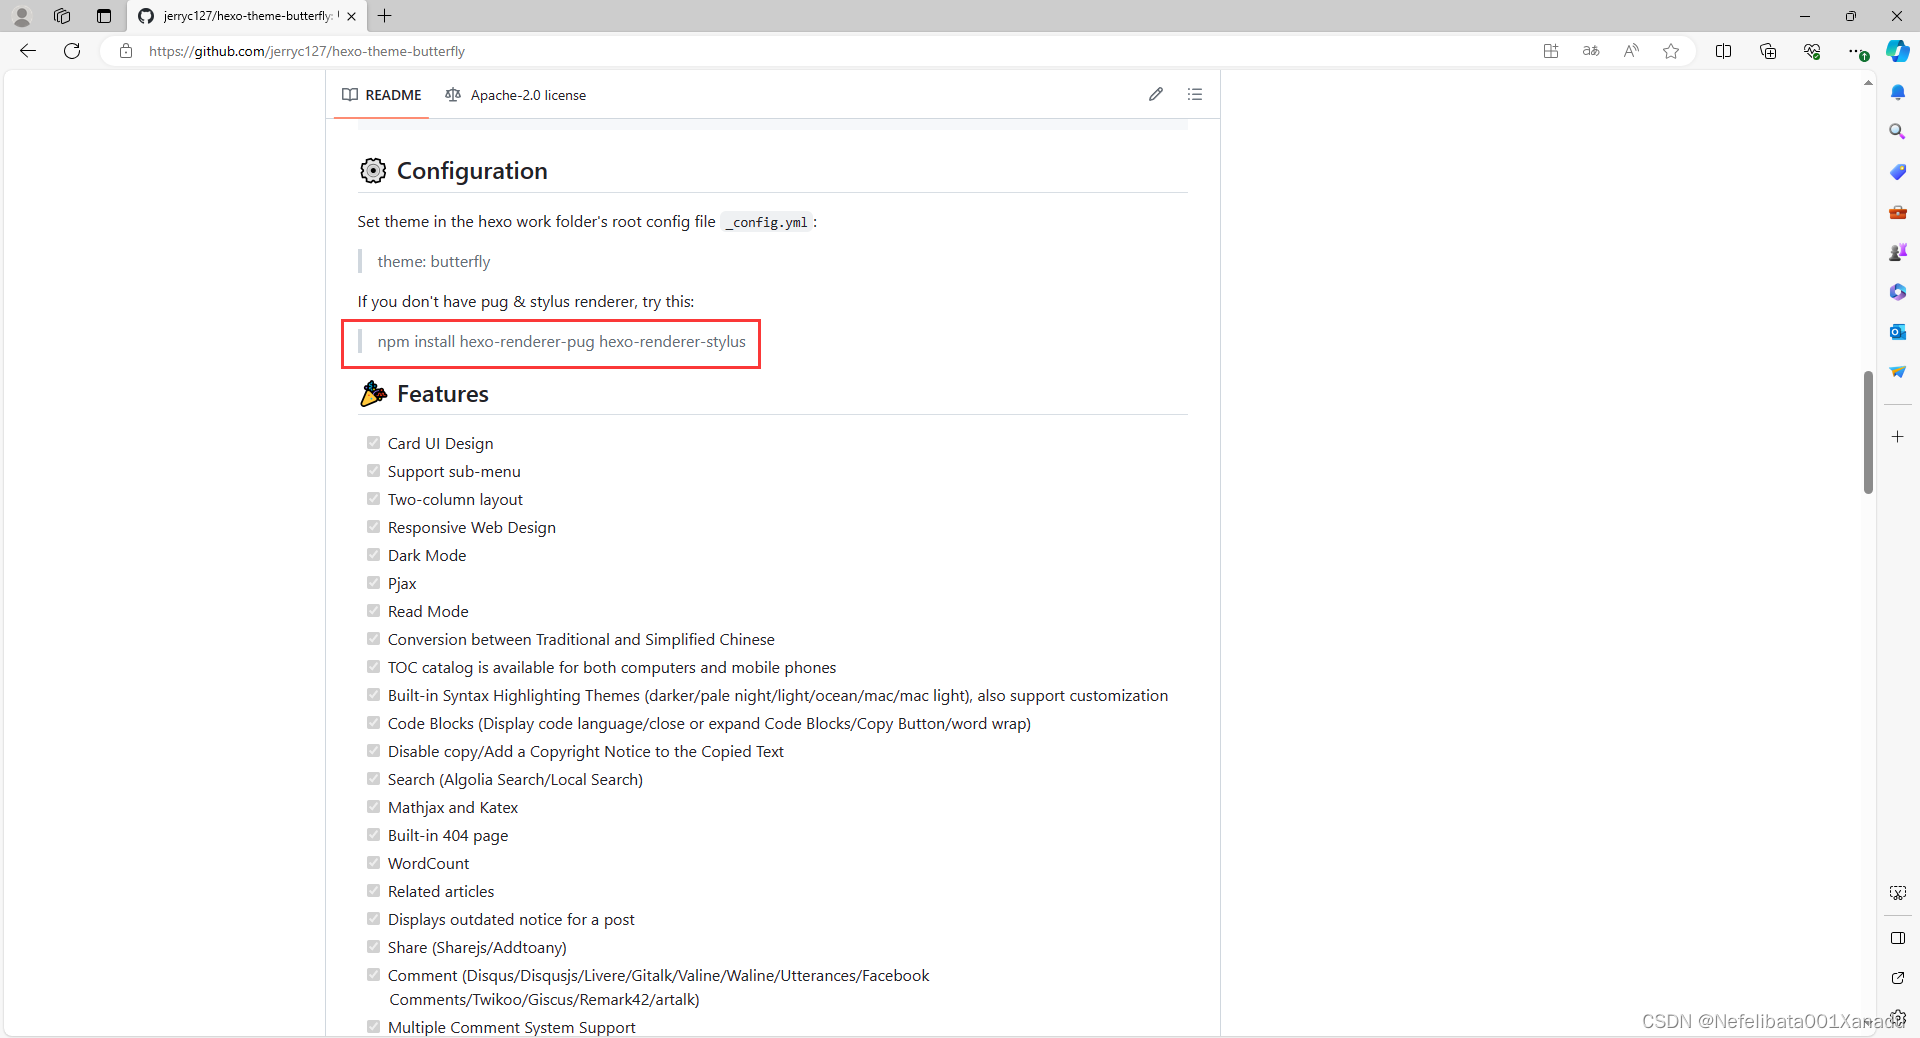
Task: Activate the read aloud icon
Action: click(x=1631, y=51)
